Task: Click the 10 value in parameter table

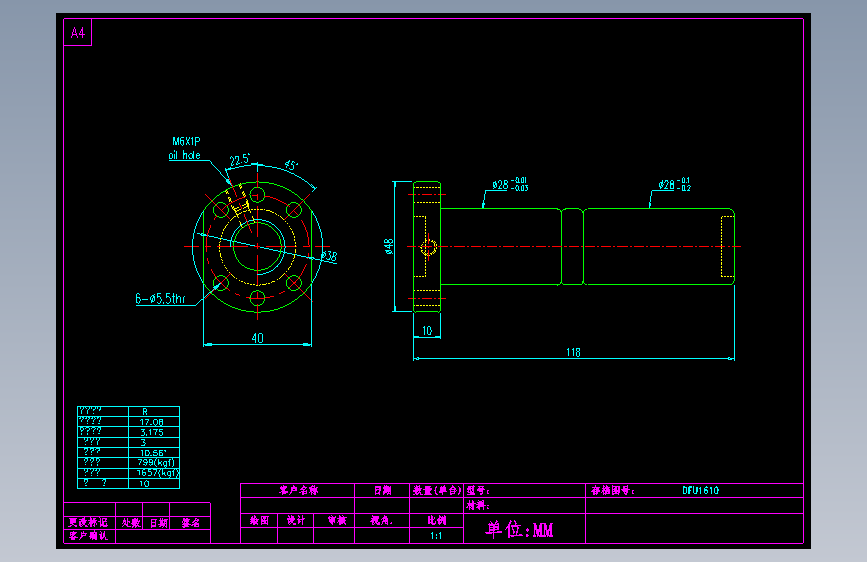Action: pos(144,483)
